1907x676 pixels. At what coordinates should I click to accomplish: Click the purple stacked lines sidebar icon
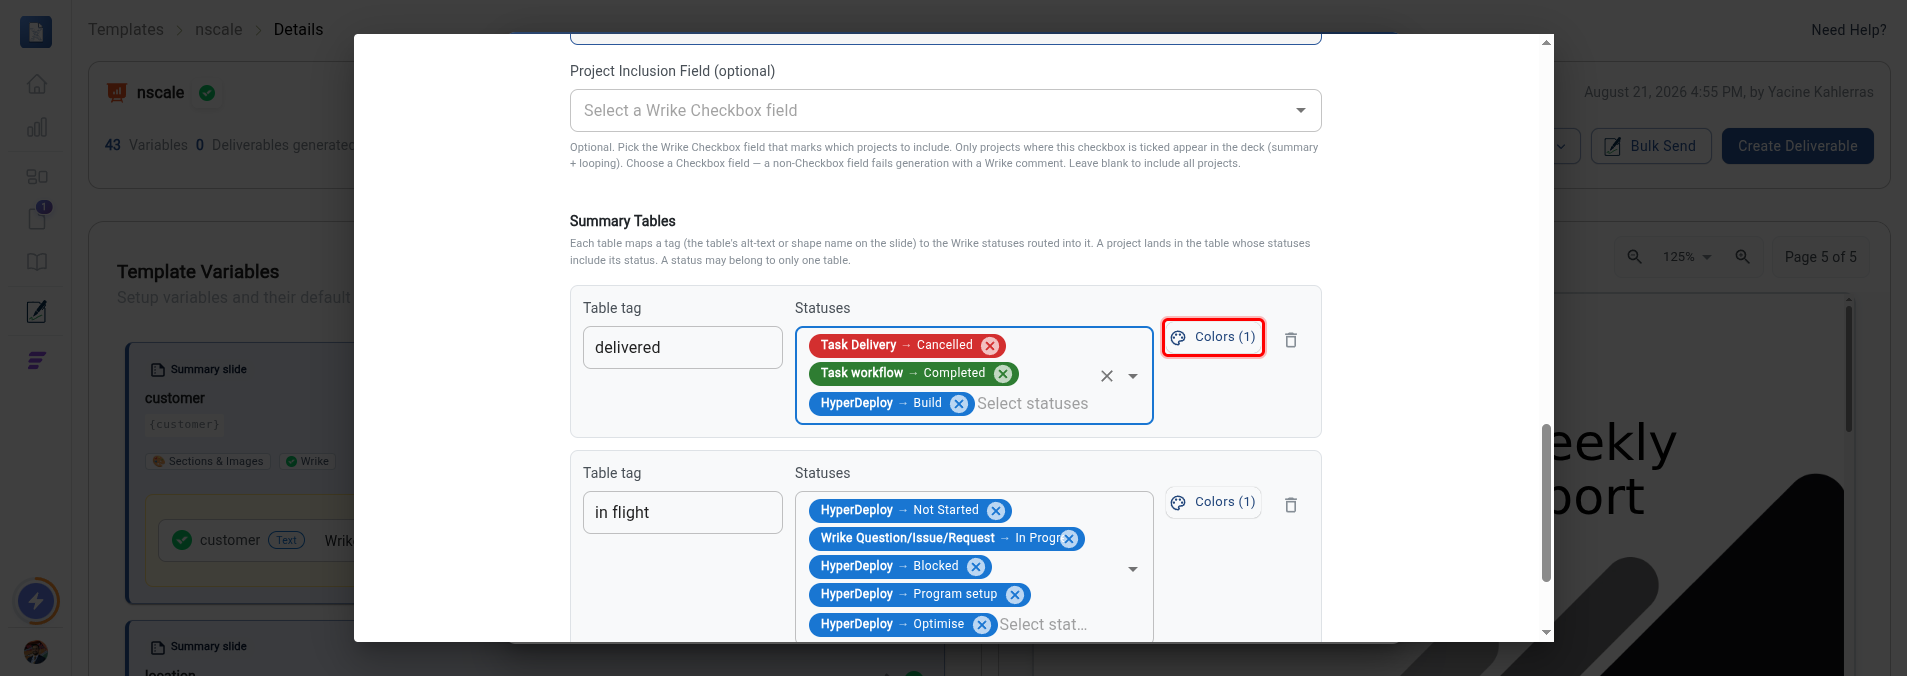tap(37, 361)
